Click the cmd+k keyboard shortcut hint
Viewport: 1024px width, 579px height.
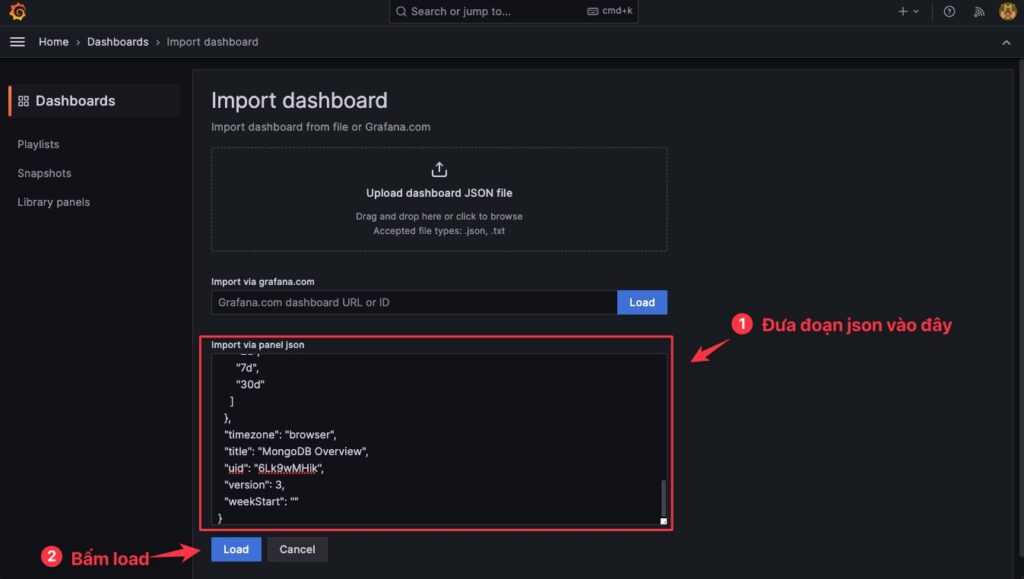pyautogui.click(x=609, y=11)
